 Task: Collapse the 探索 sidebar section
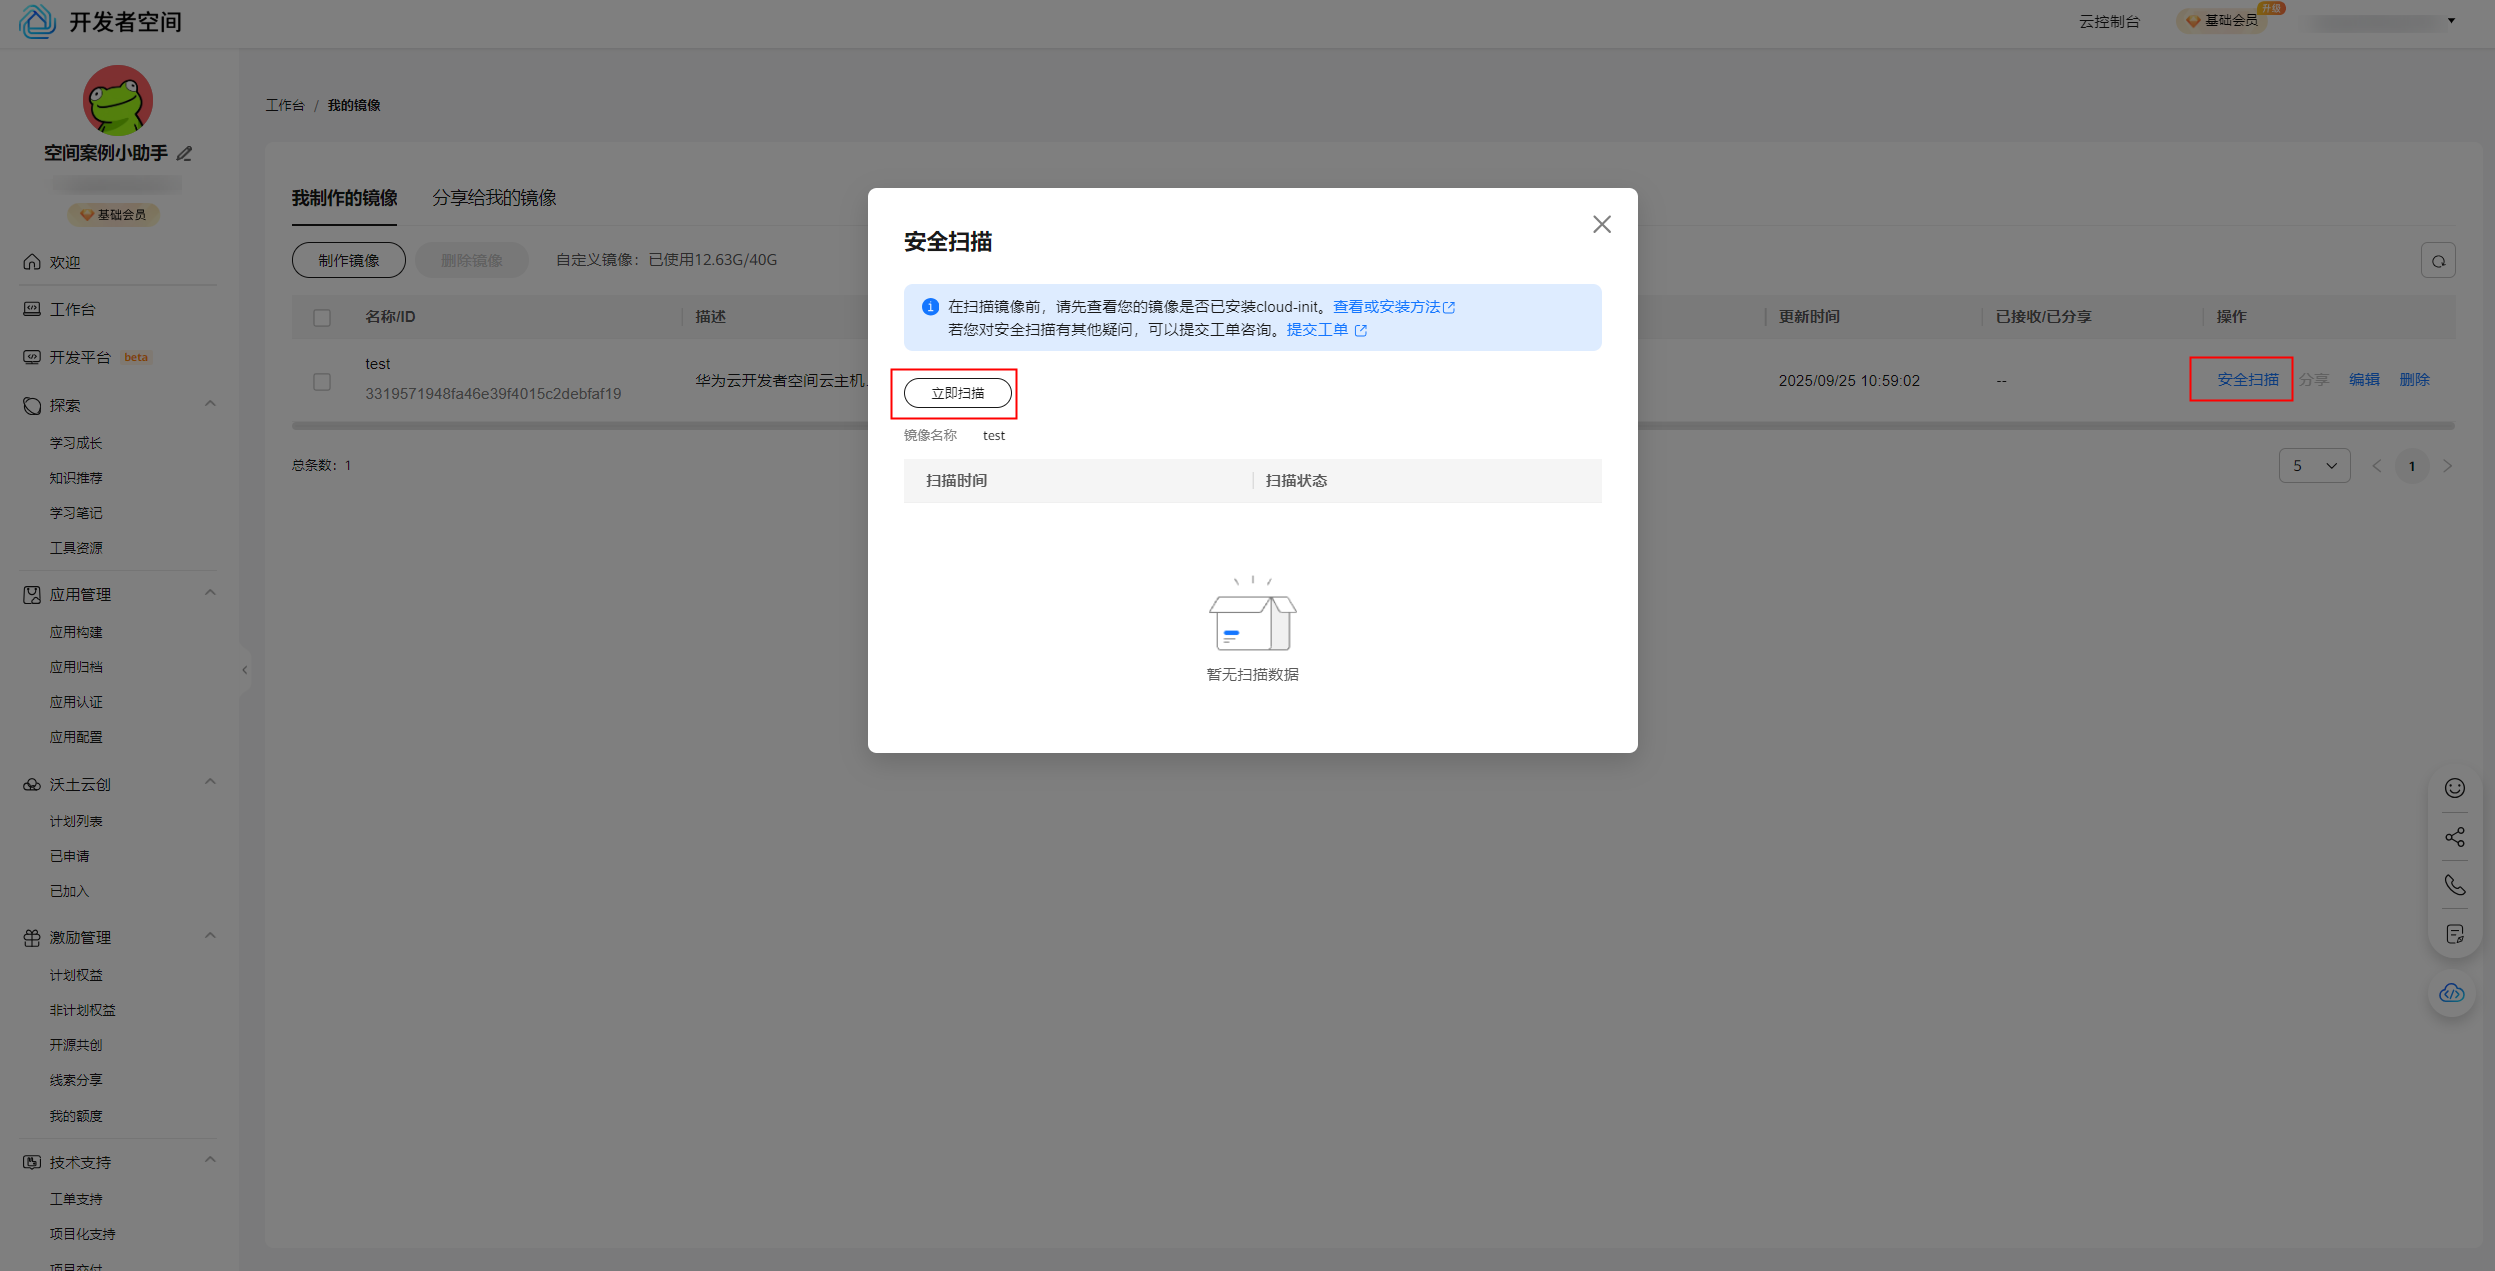coord(210,404)
